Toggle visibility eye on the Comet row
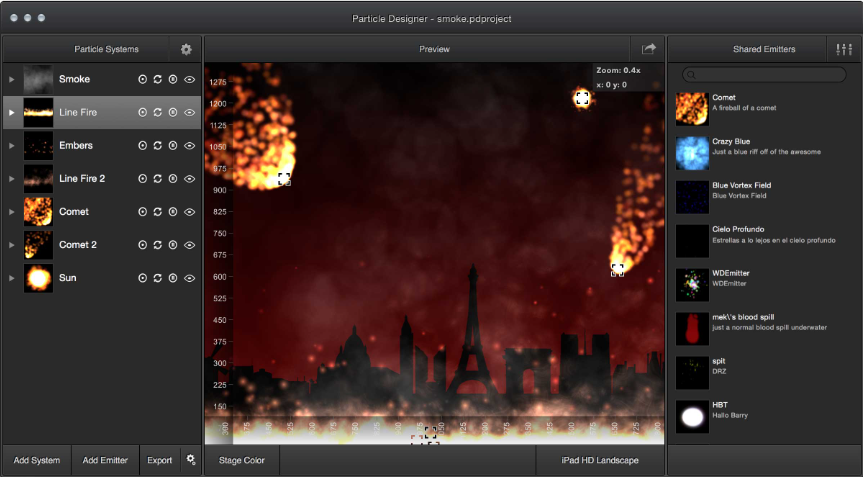Screen dimensions: 863x477 click(189, 212)
